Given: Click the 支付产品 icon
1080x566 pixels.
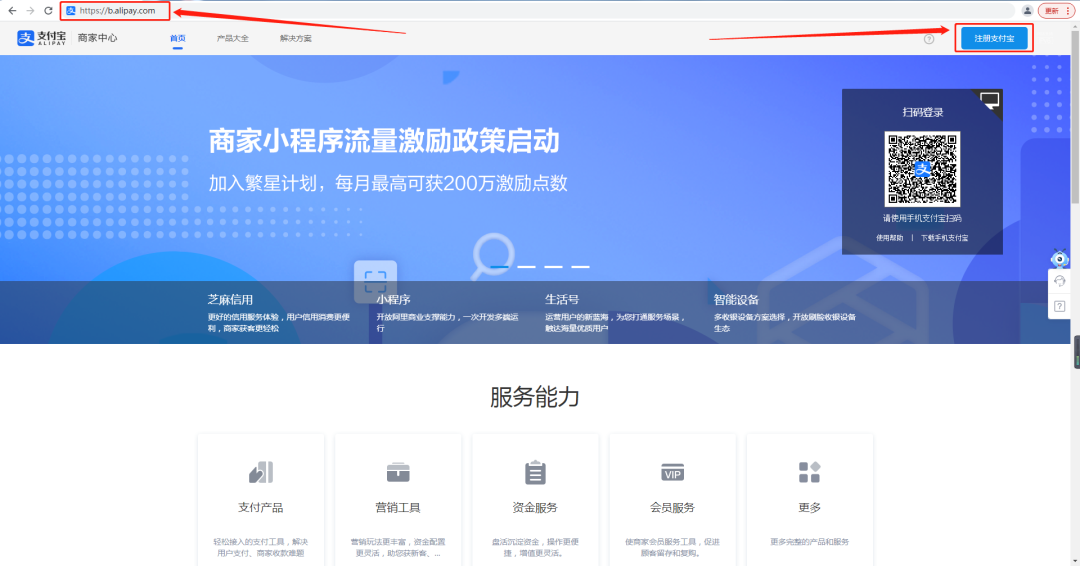Looking at the screenshot, I should click(260, 472).
